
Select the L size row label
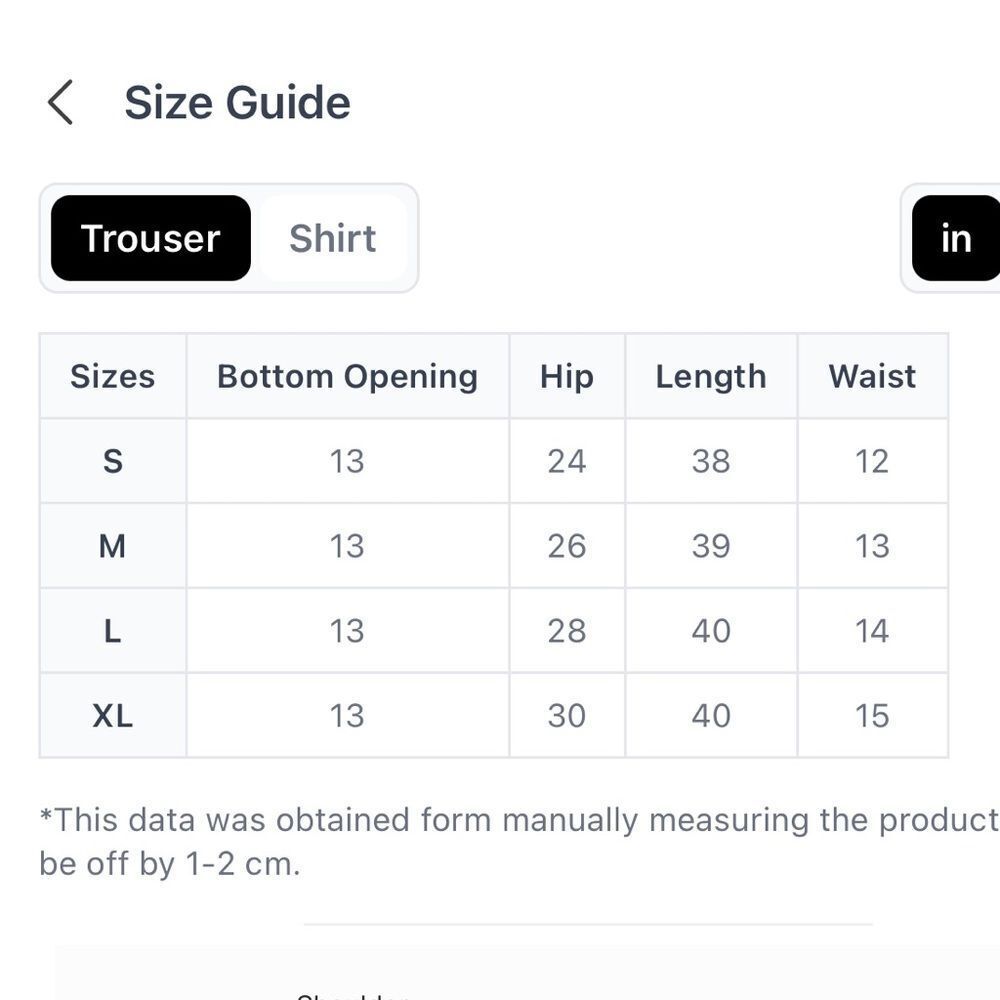113,631
